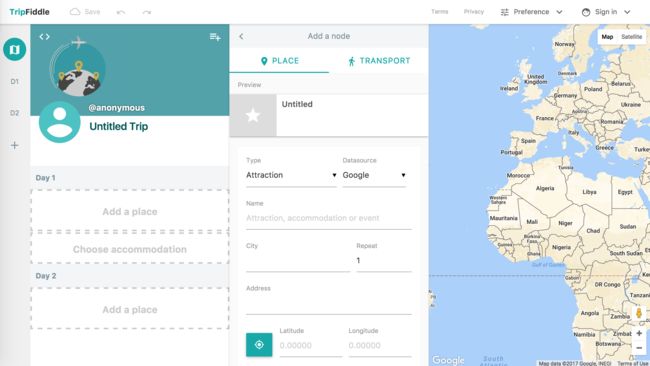Click the undo arrow icon
This screenshot has width=650, height=366.
coord(121,12)
